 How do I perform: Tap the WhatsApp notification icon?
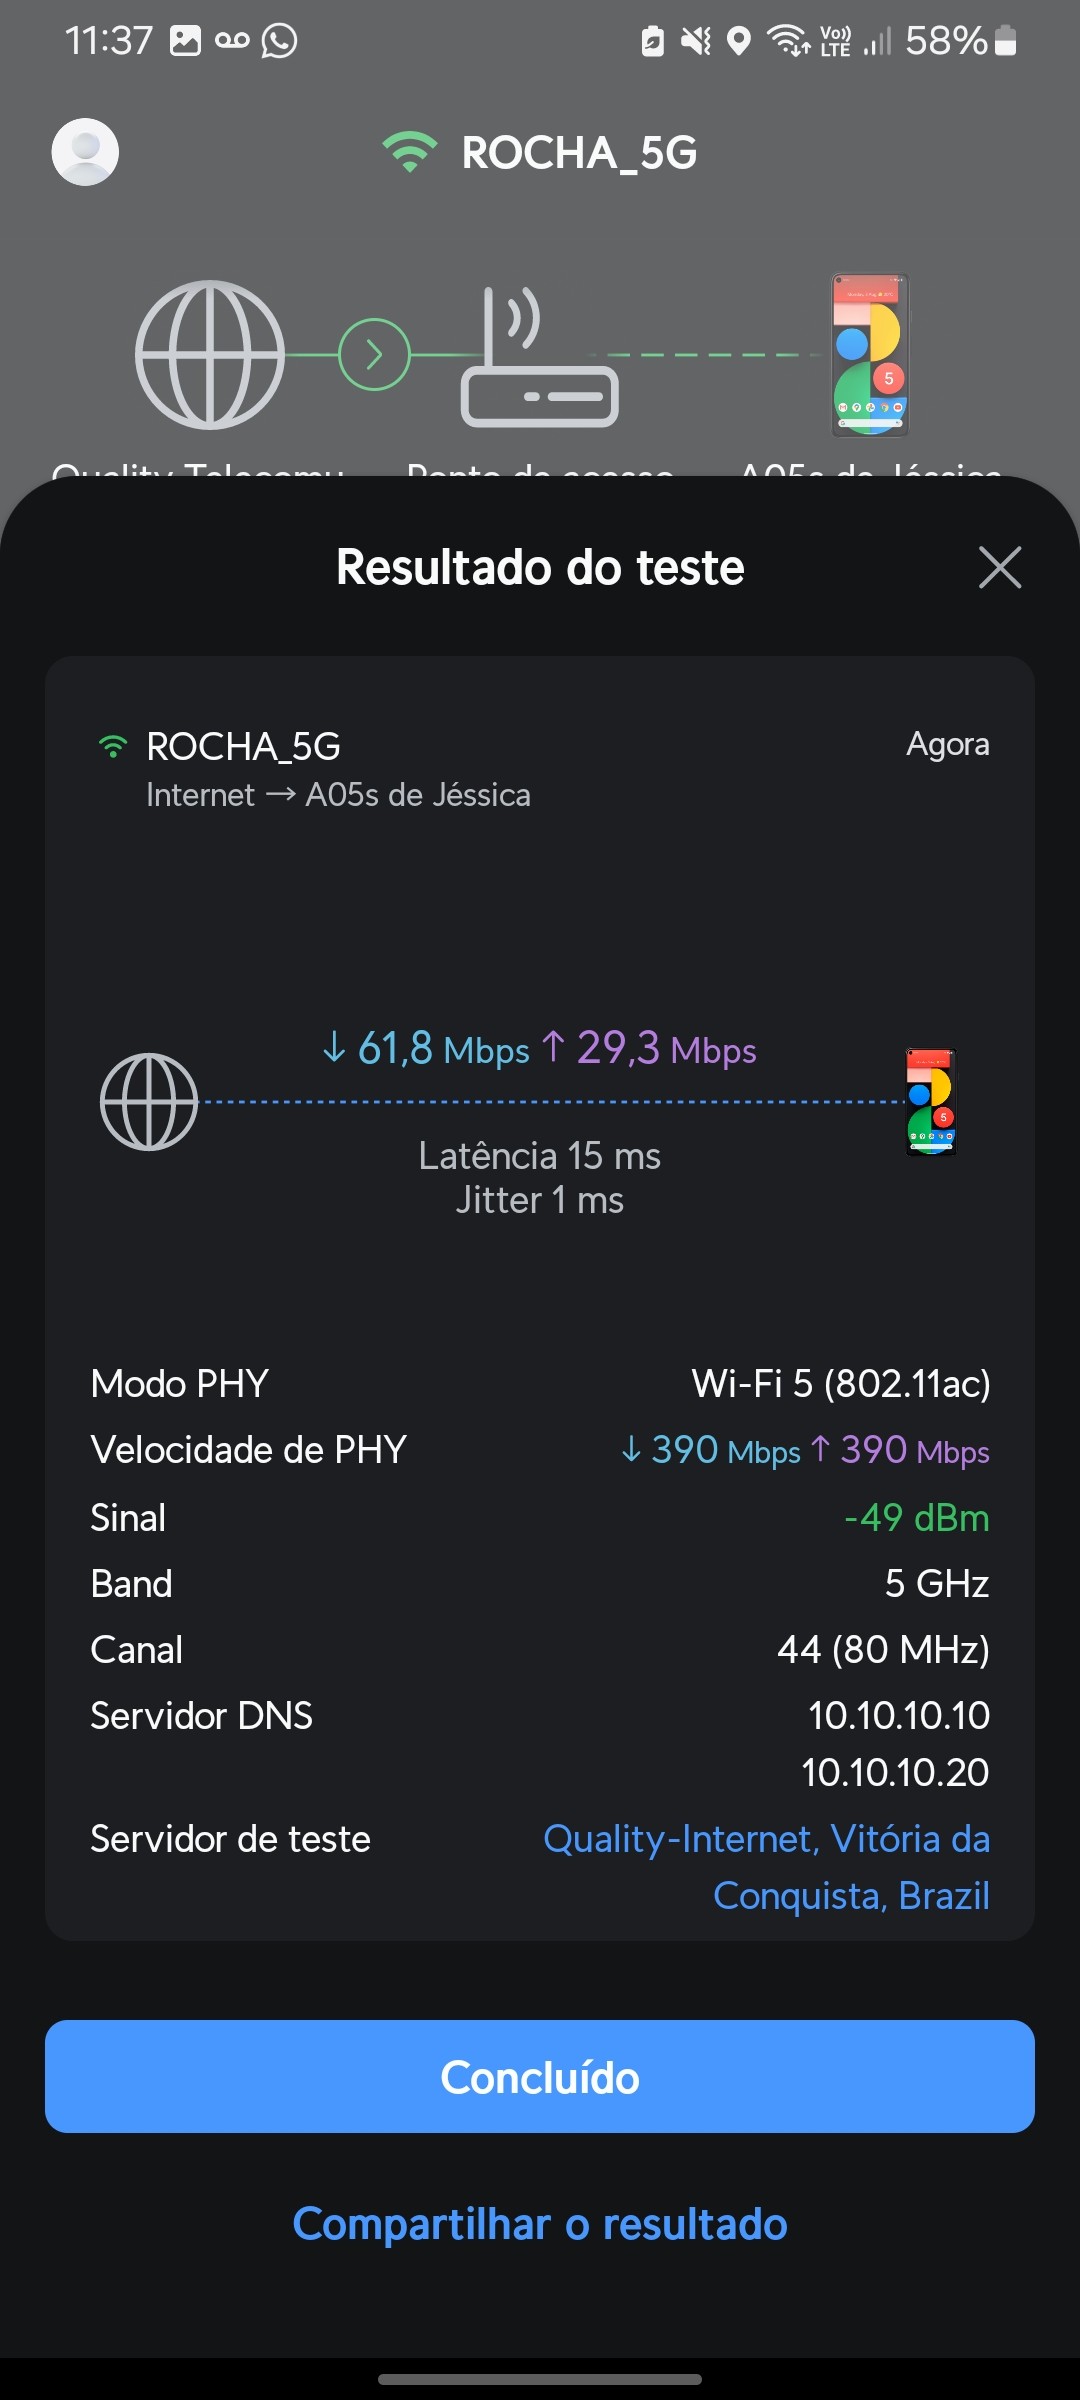click(x=279, y=41)
